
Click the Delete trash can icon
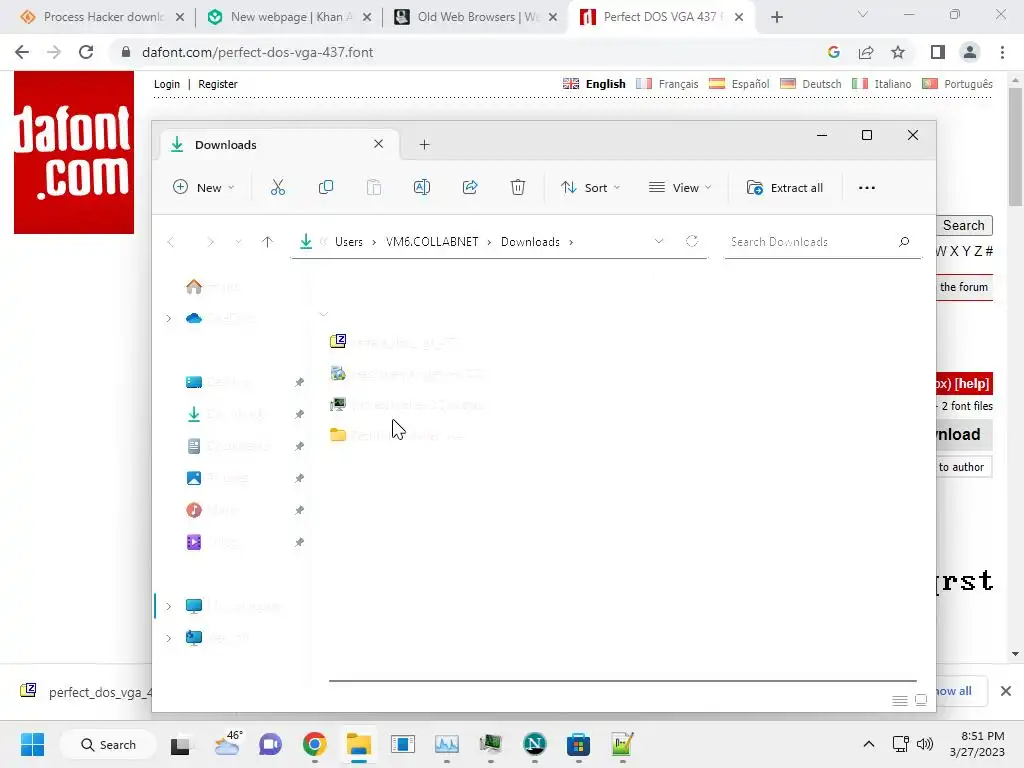pyautogui.click(x=517, y=187)
